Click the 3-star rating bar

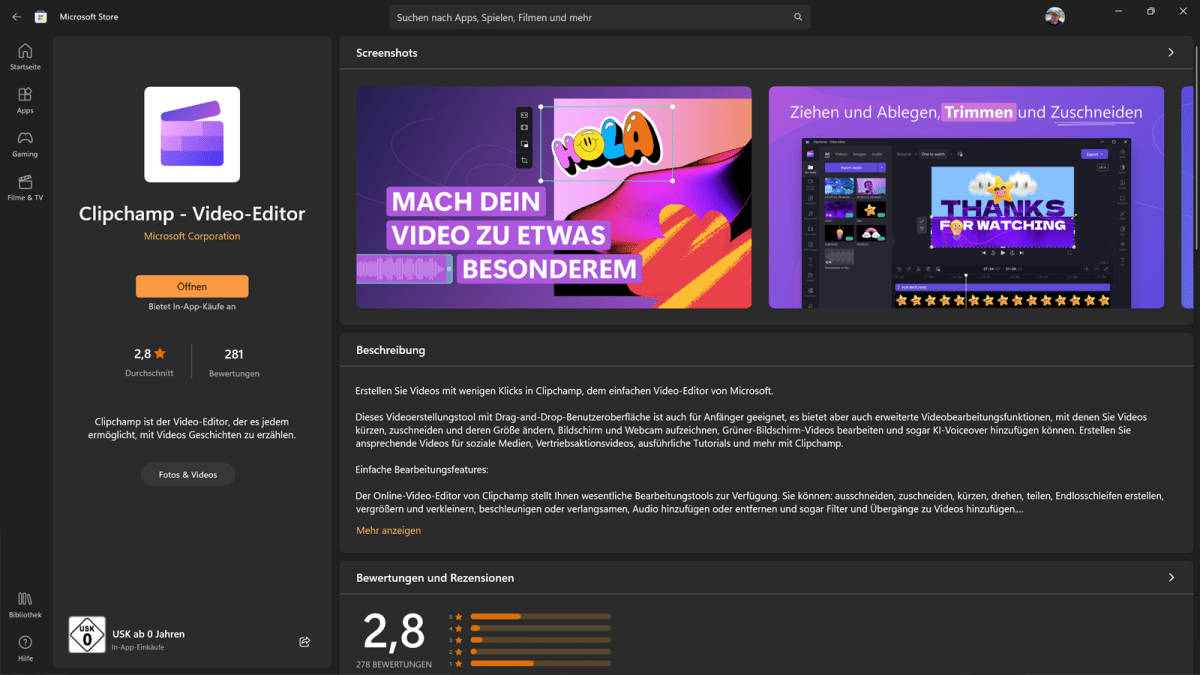tap(540, 639)
